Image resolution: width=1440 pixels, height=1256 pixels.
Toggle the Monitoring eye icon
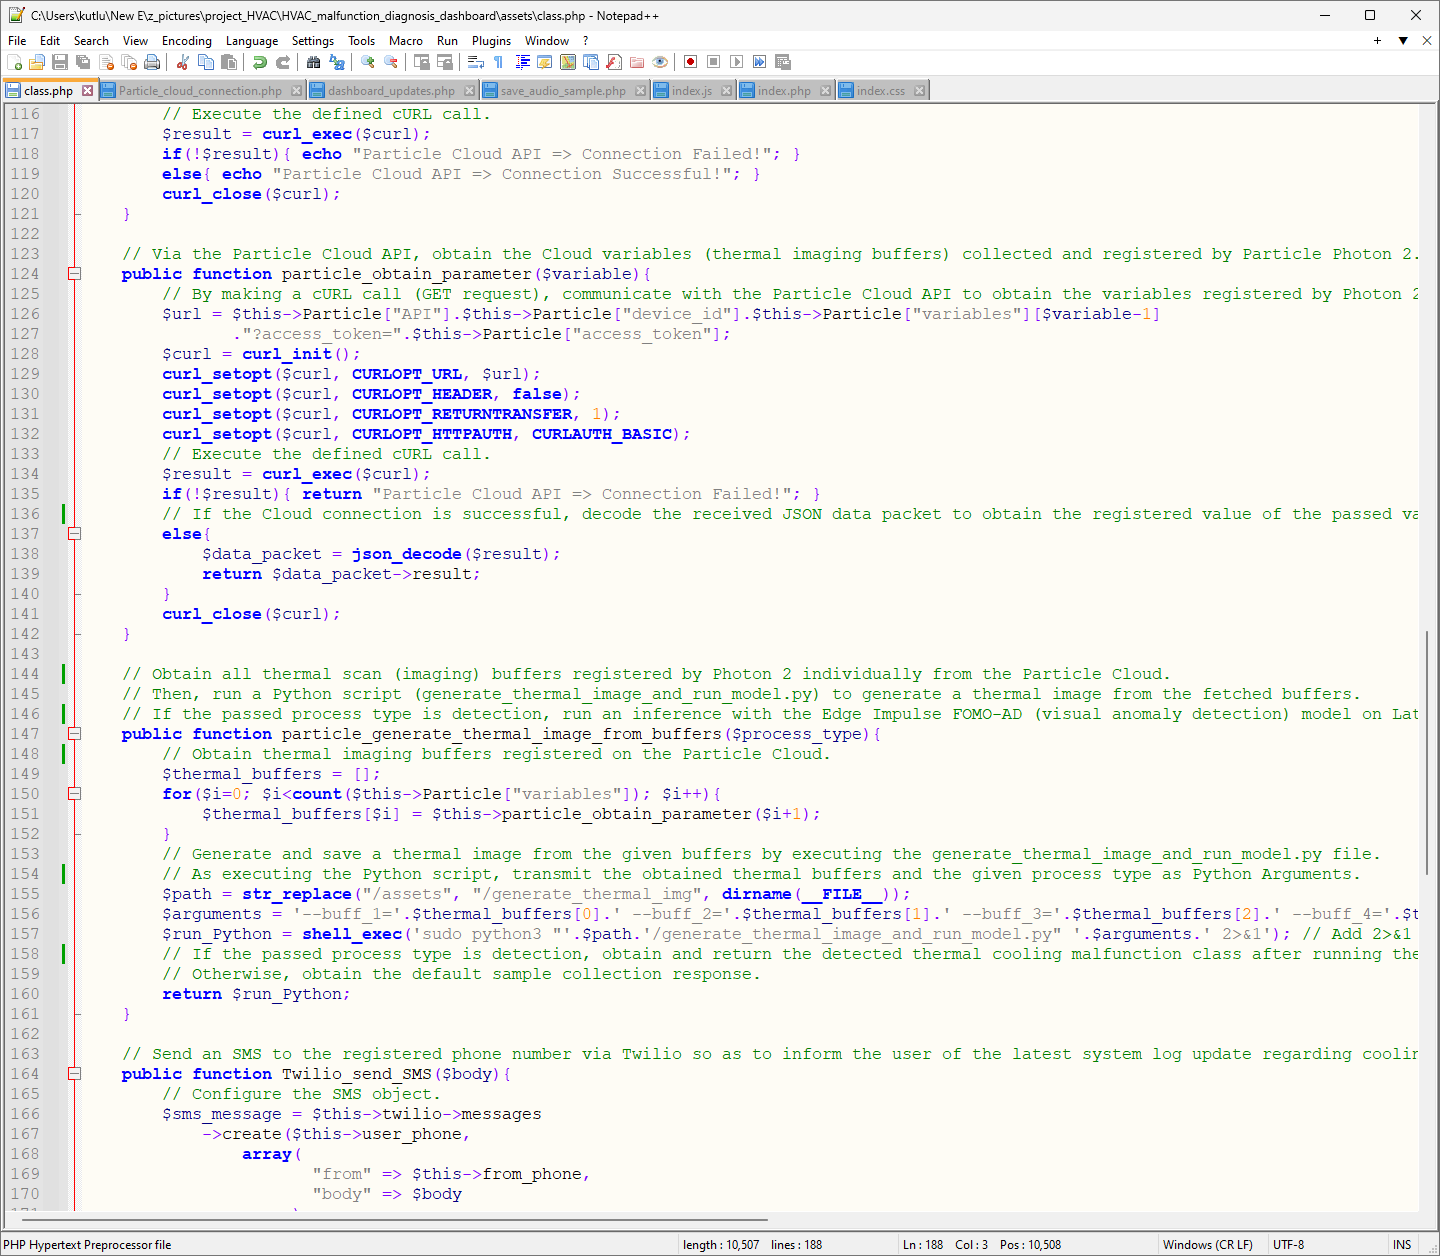(660, 62)
